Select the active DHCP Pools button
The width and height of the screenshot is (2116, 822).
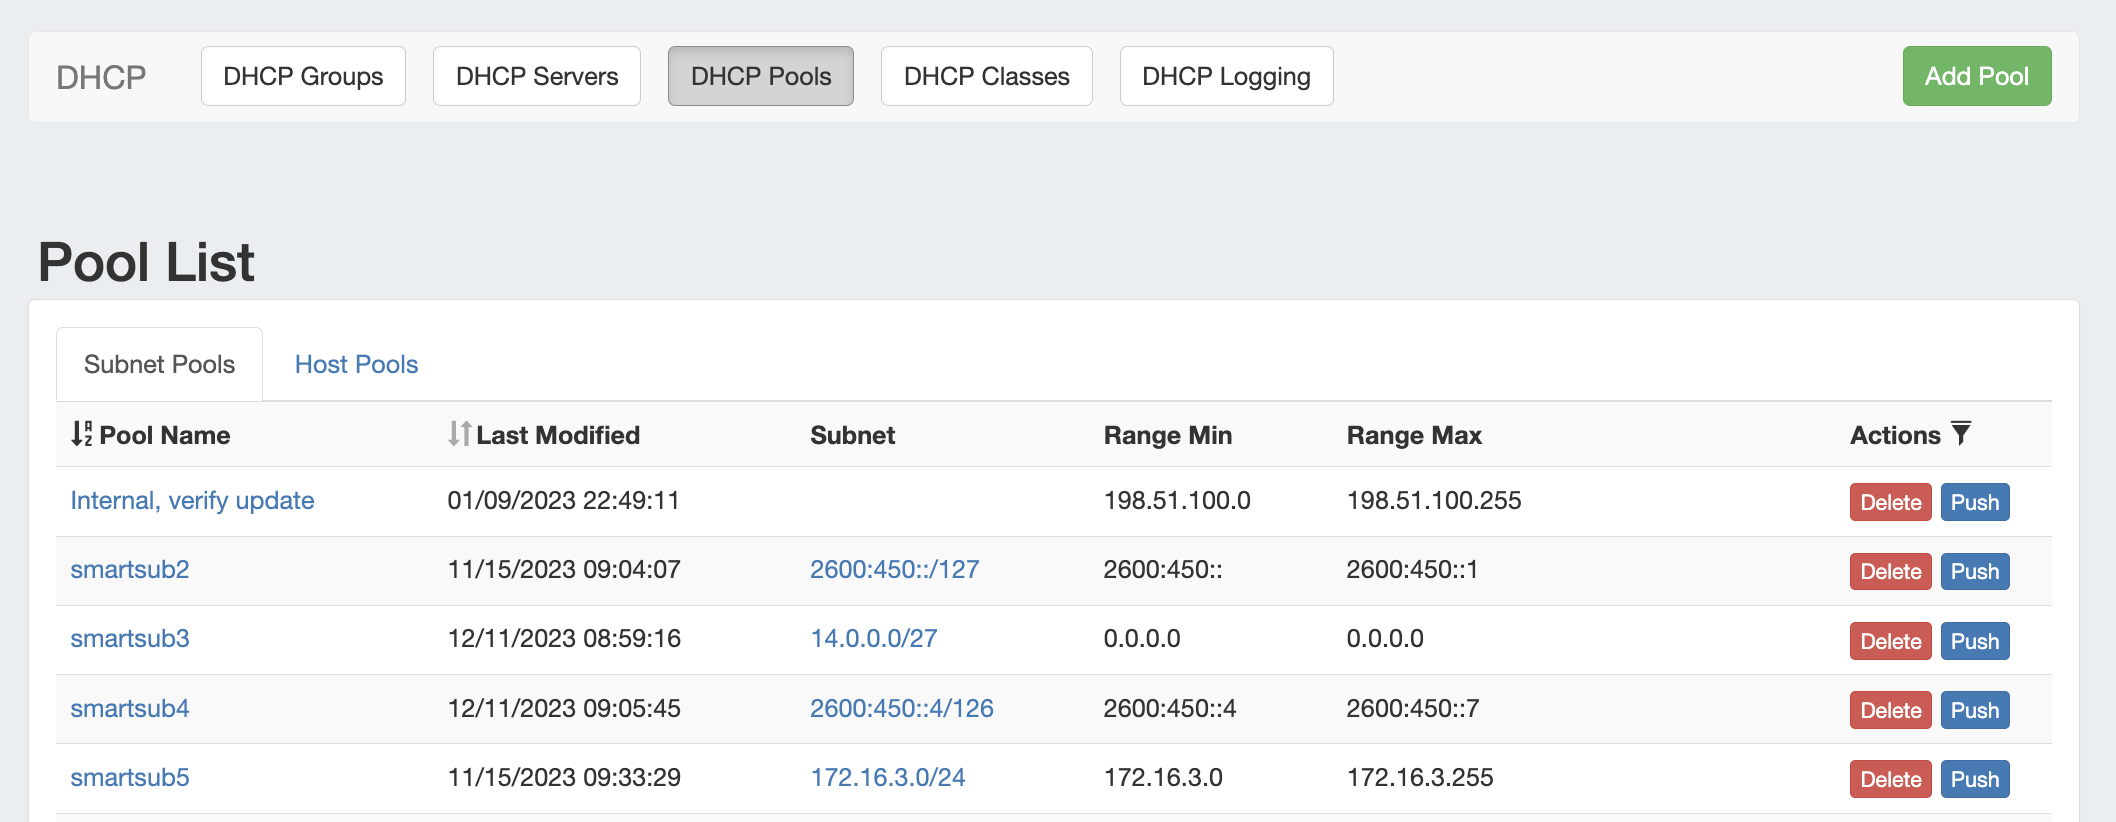pos(760,76)
